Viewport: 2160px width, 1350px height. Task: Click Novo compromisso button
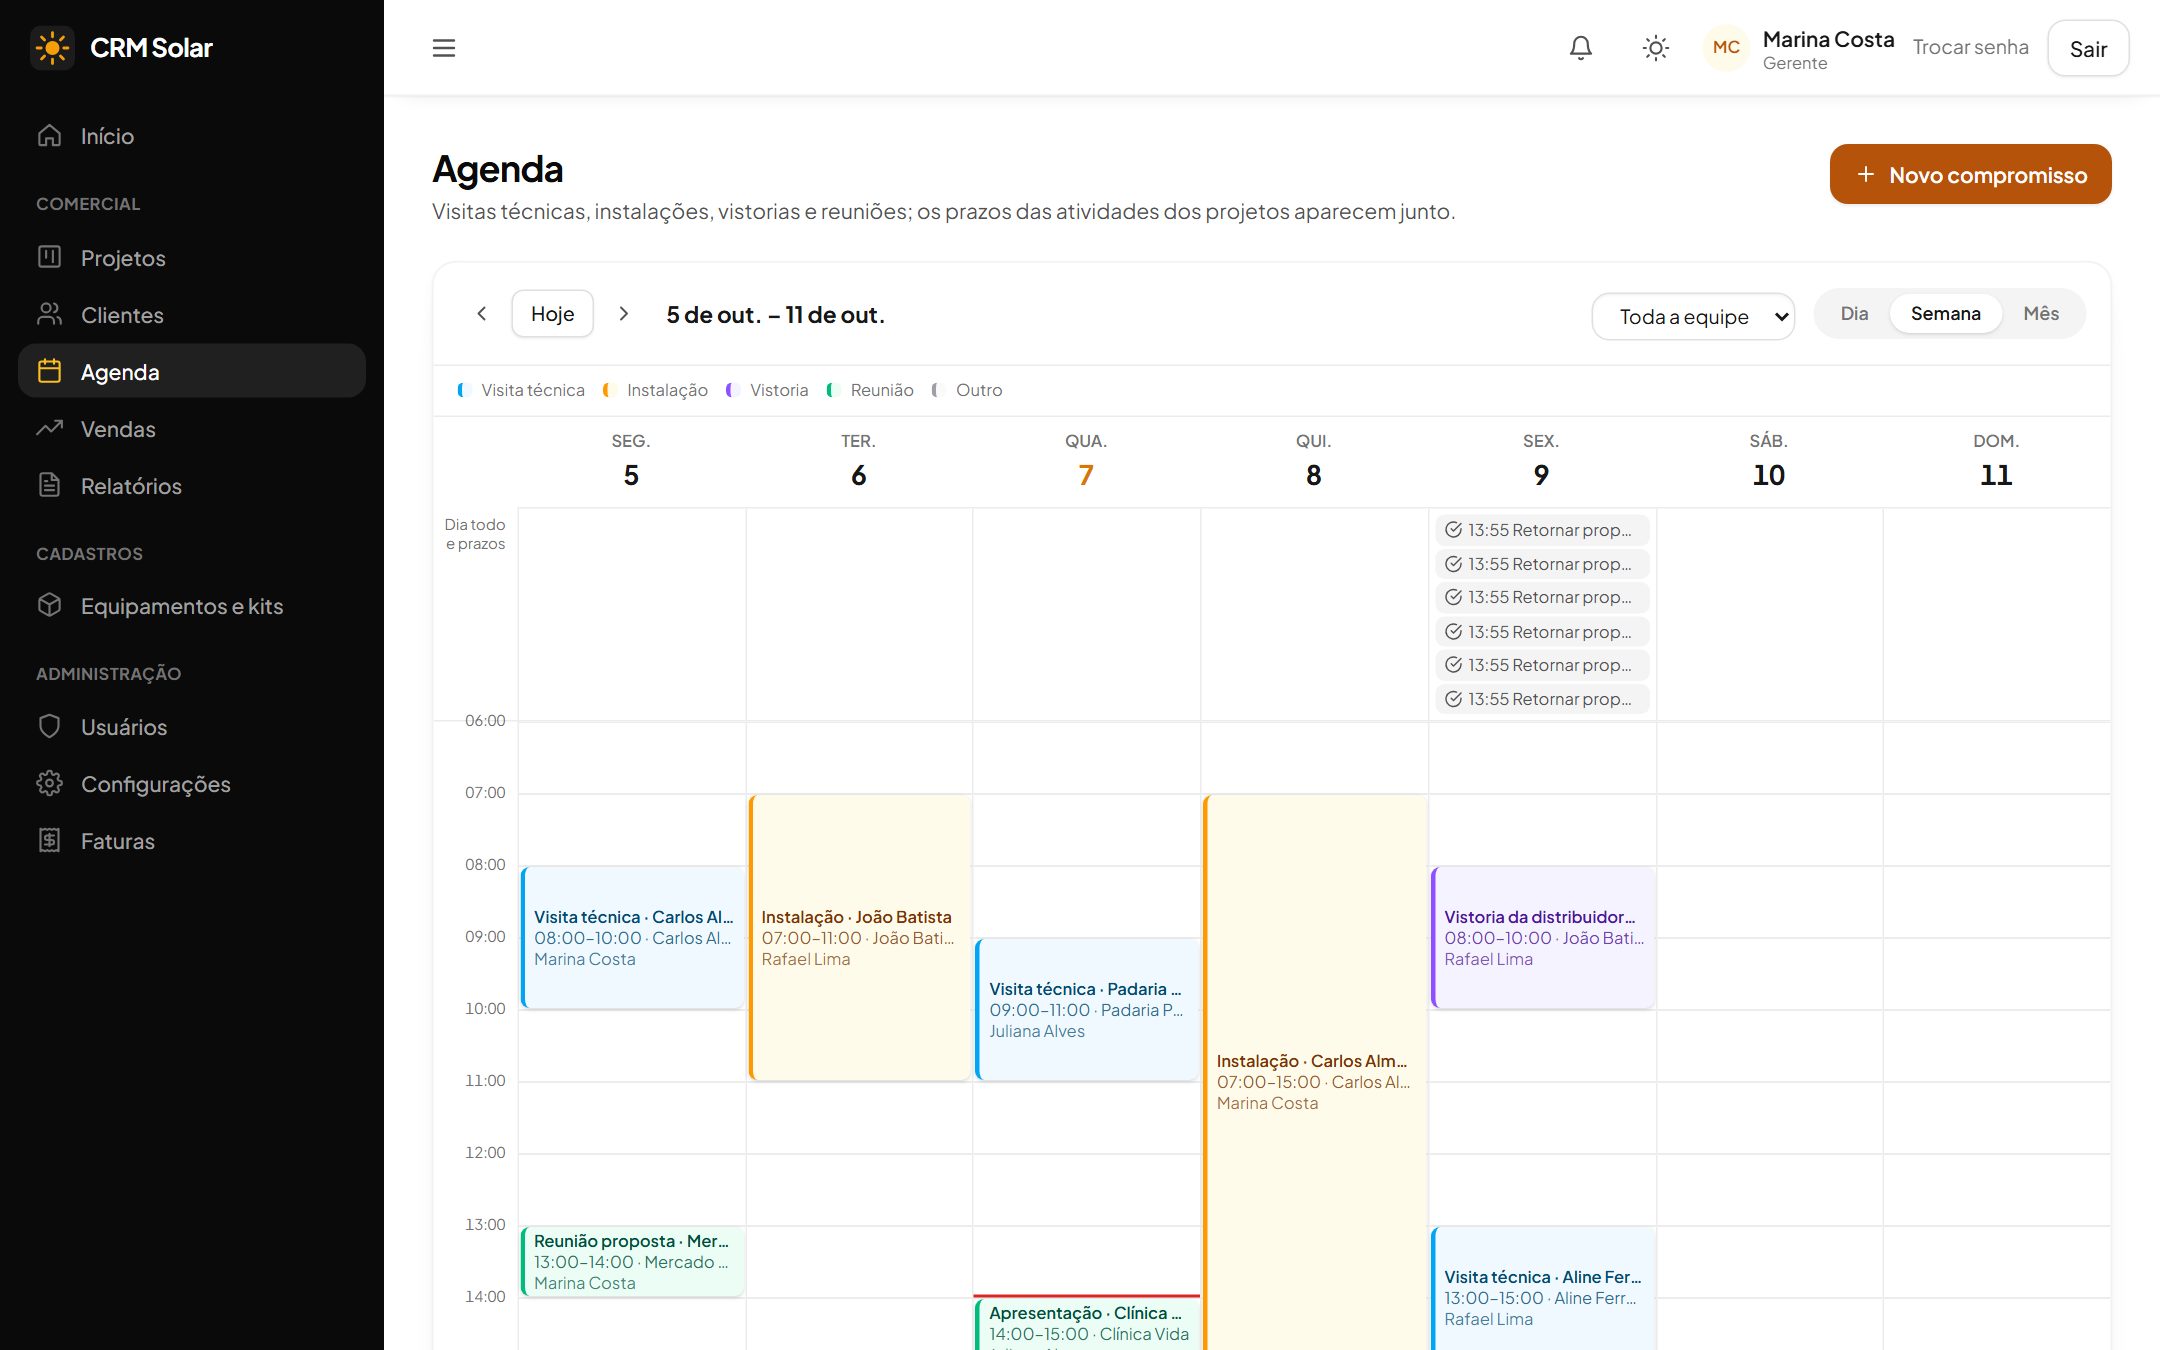(1970, 174)
